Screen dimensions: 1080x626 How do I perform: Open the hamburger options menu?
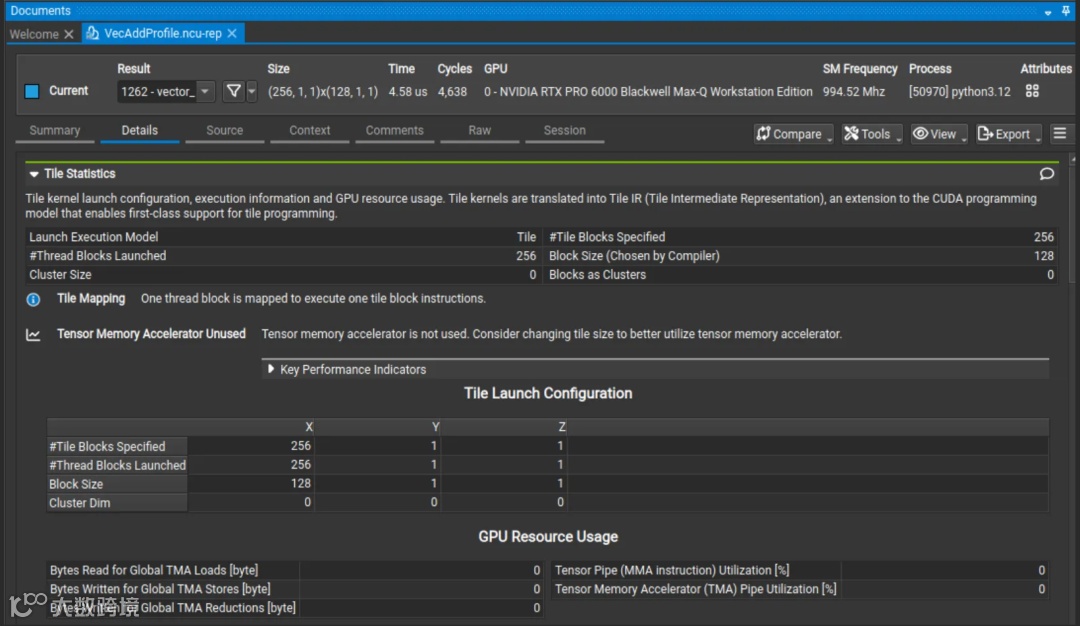tap(1060, 133)
